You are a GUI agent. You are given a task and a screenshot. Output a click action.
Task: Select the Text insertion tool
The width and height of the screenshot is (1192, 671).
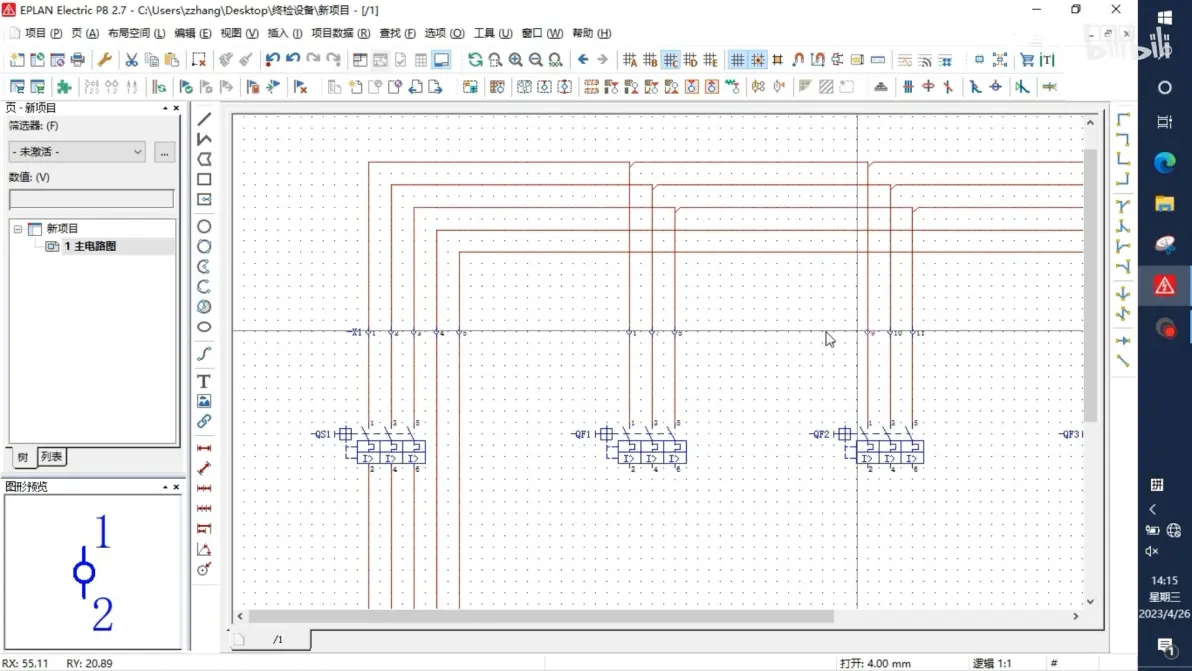[204, 381]
